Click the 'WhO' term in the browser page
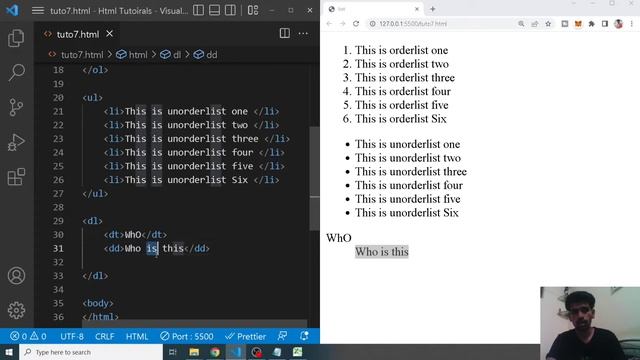Viewport: 640px width, 360px height. coord(339,238)
